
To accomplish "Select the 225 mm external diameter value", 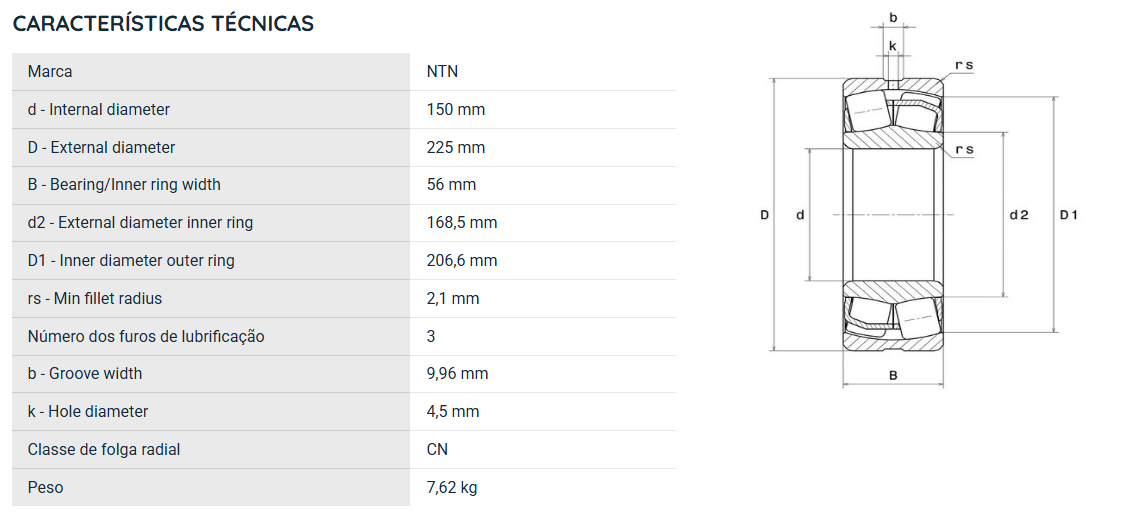I will point(456,147).
